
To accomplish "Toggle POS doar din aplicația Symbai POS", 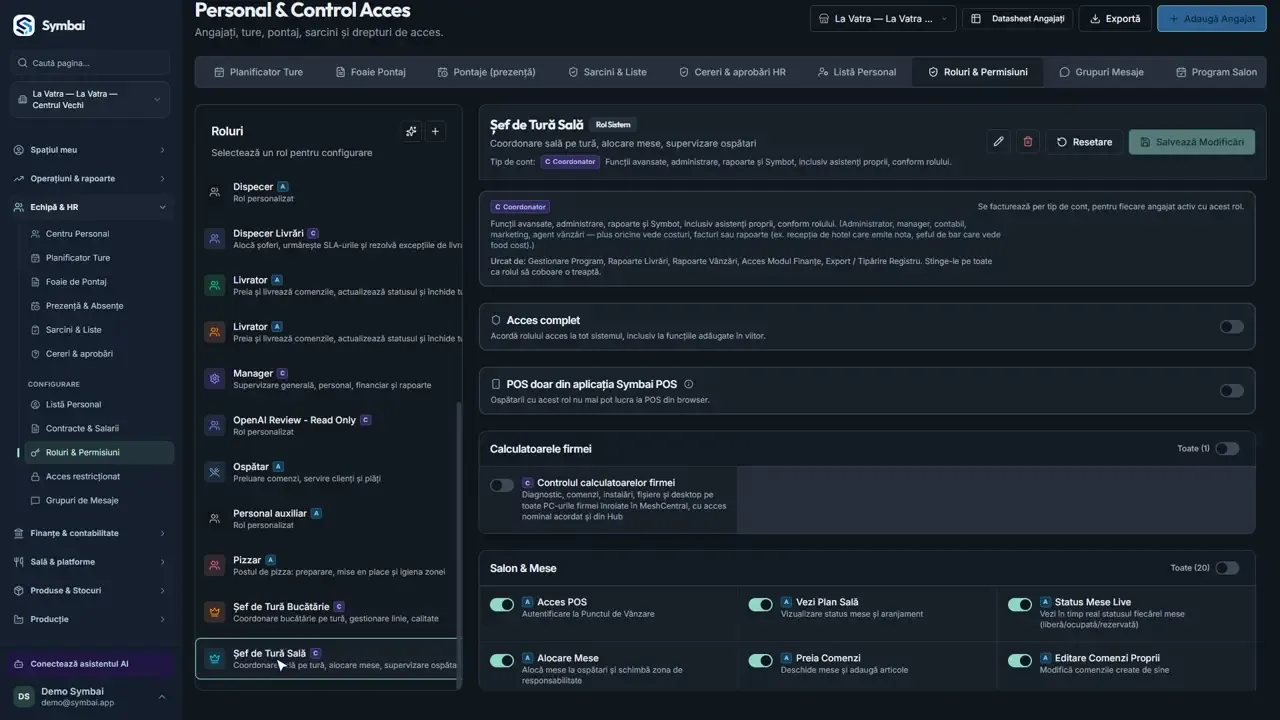I will point(1231,391).
